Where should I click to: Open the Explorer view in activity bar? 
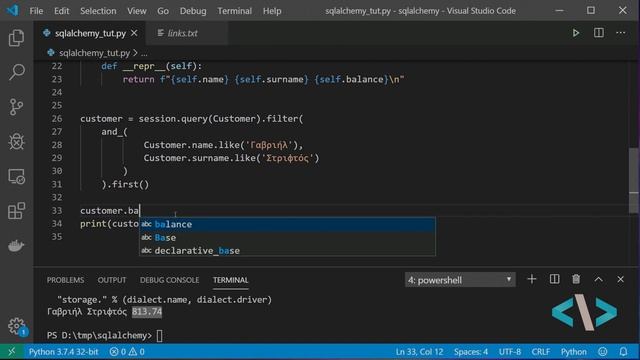point(16,38)
